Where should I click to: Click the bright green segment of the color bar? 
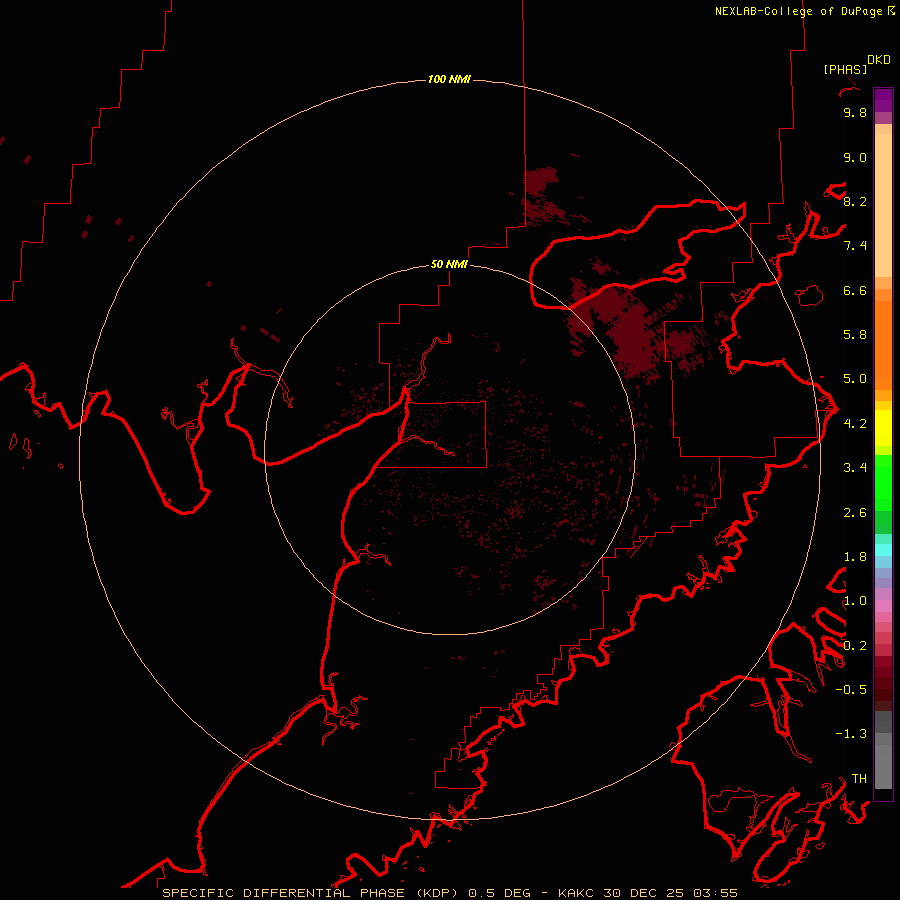[883, 484]
